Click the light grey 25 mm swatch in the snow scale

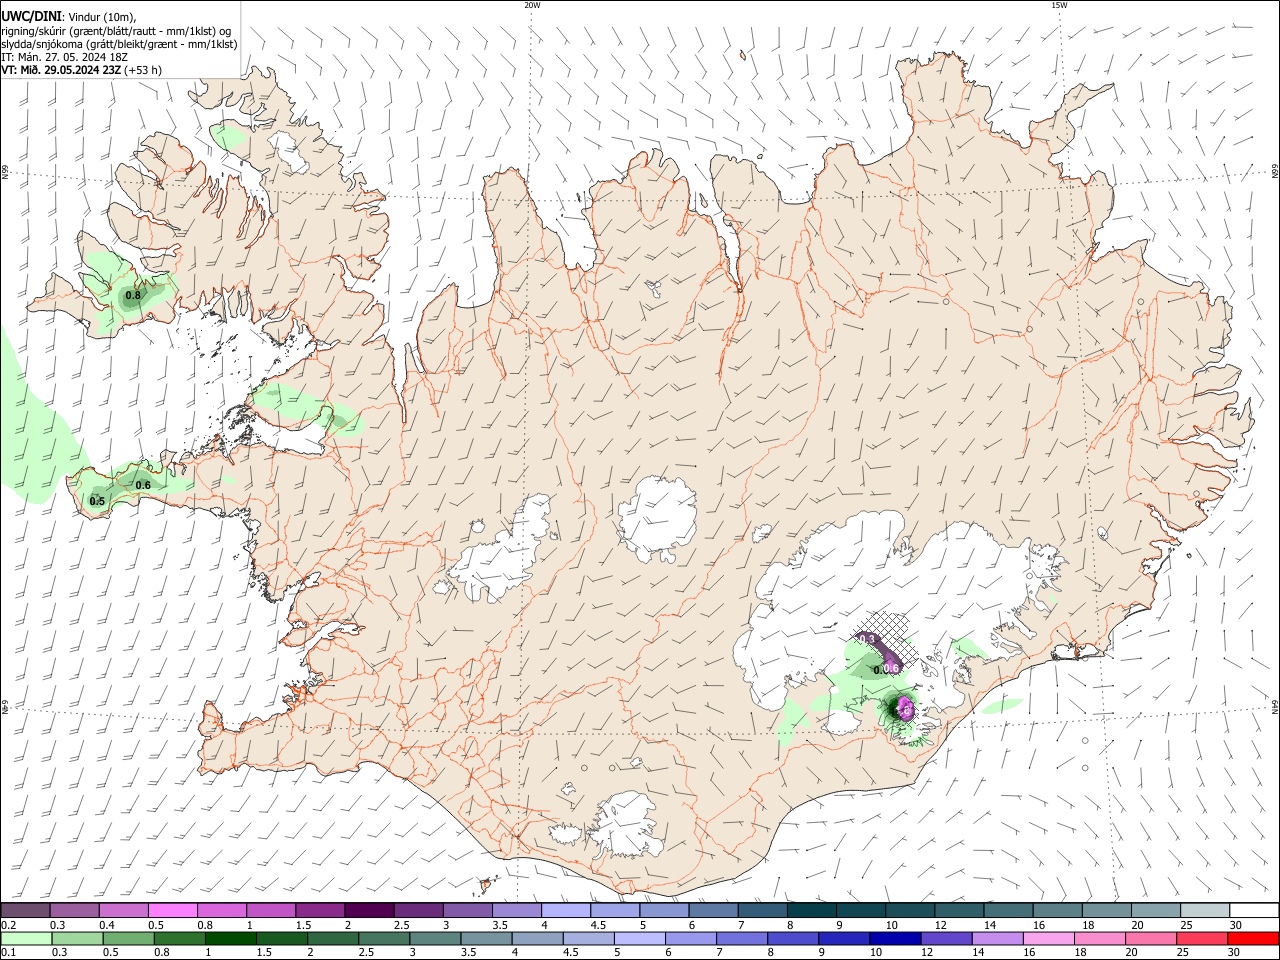coord(1206,910)
